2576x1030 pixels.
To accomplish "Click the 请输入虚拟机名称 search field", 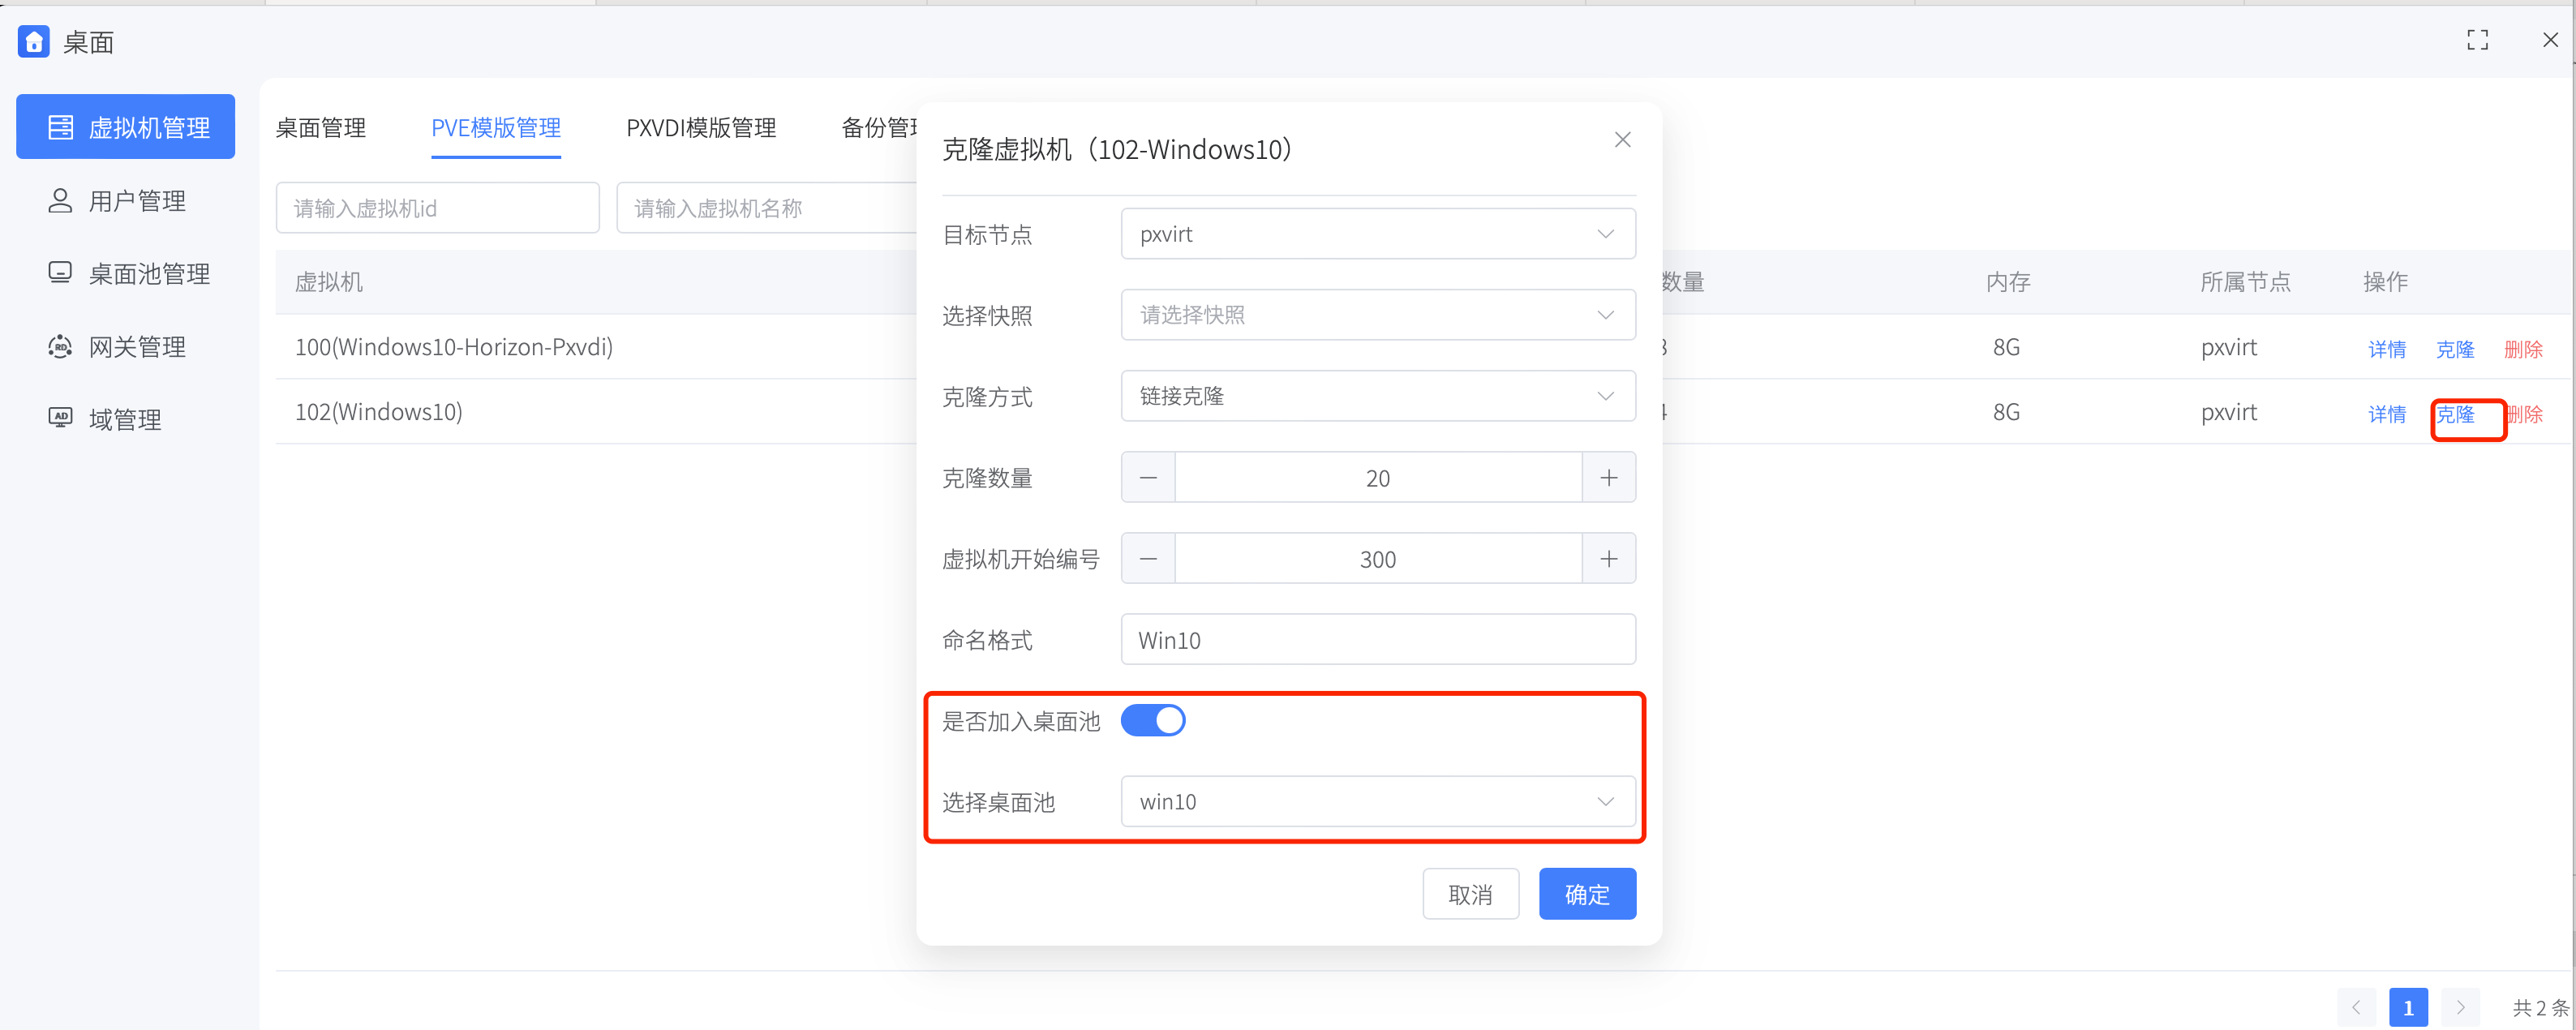I will point(767,208).
